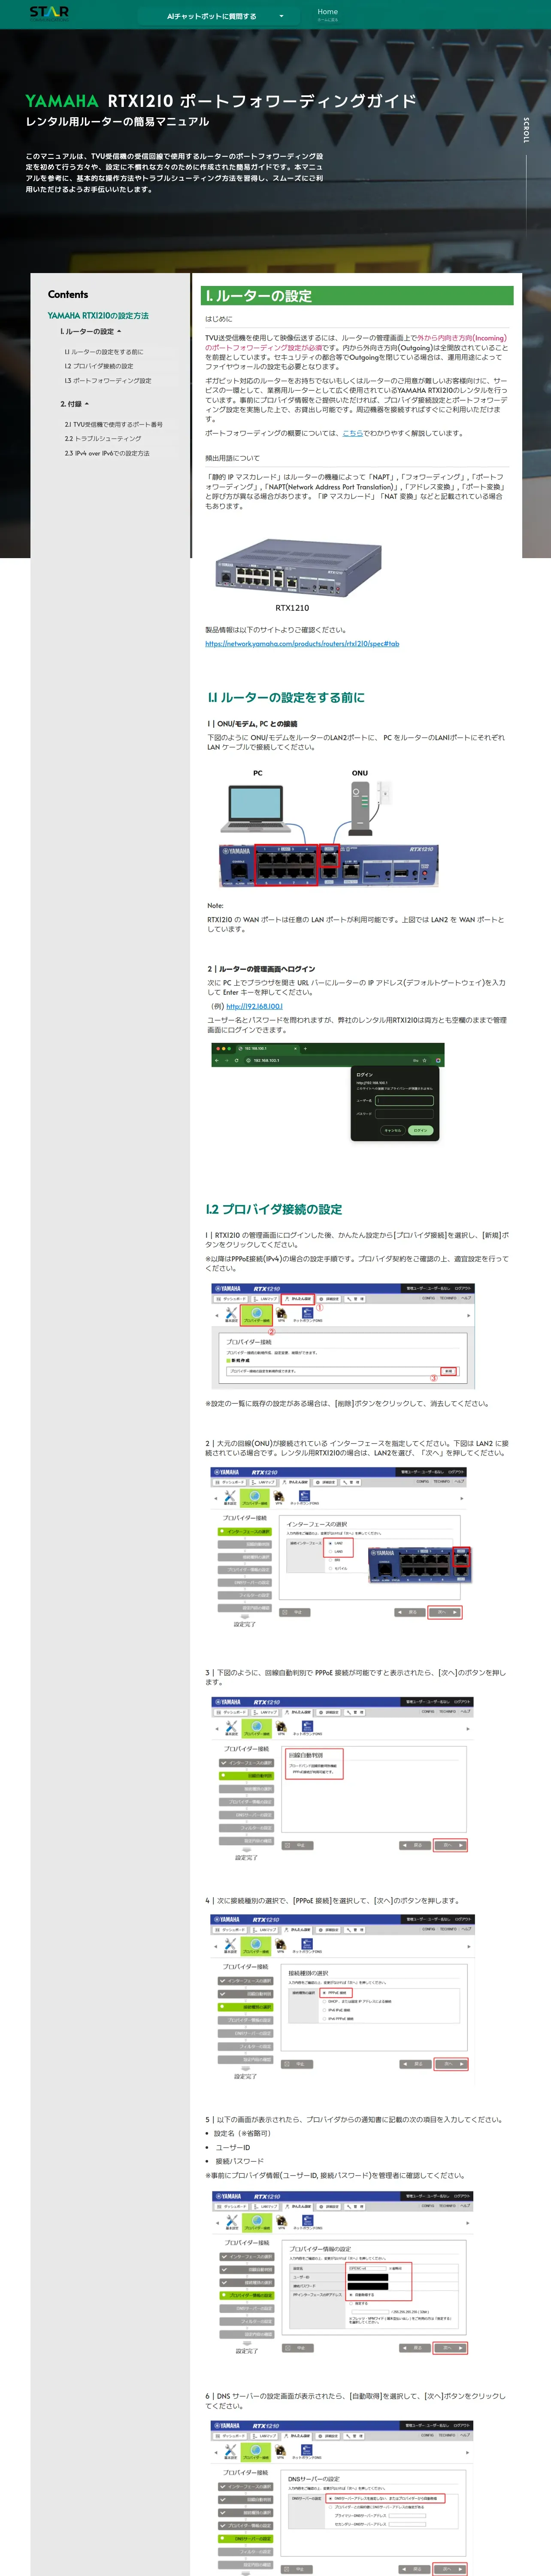Open the http://192.168.100.1 example link

(254, 1006)
